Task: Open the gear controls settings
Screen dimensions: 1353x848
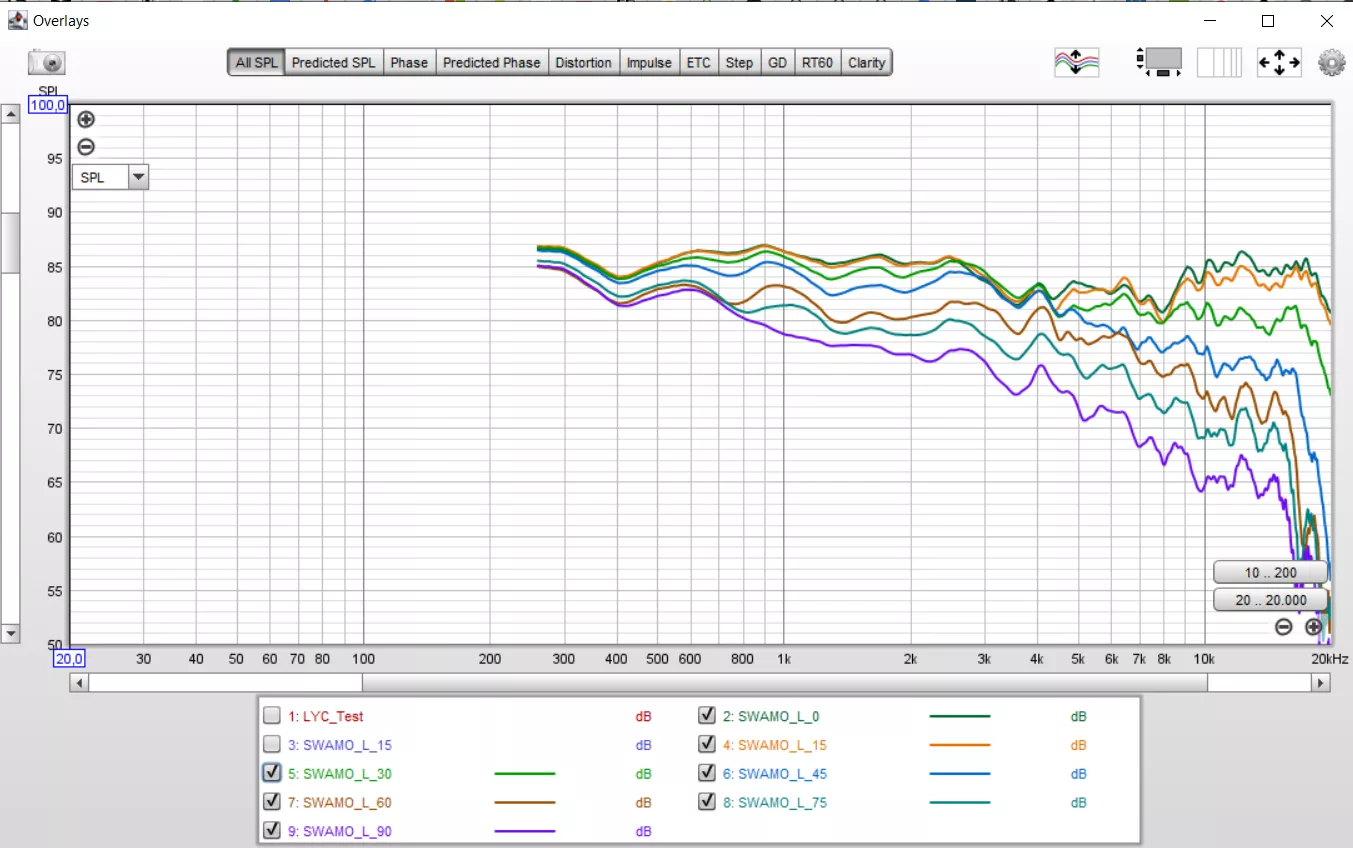Action: tap(1331, 62)
